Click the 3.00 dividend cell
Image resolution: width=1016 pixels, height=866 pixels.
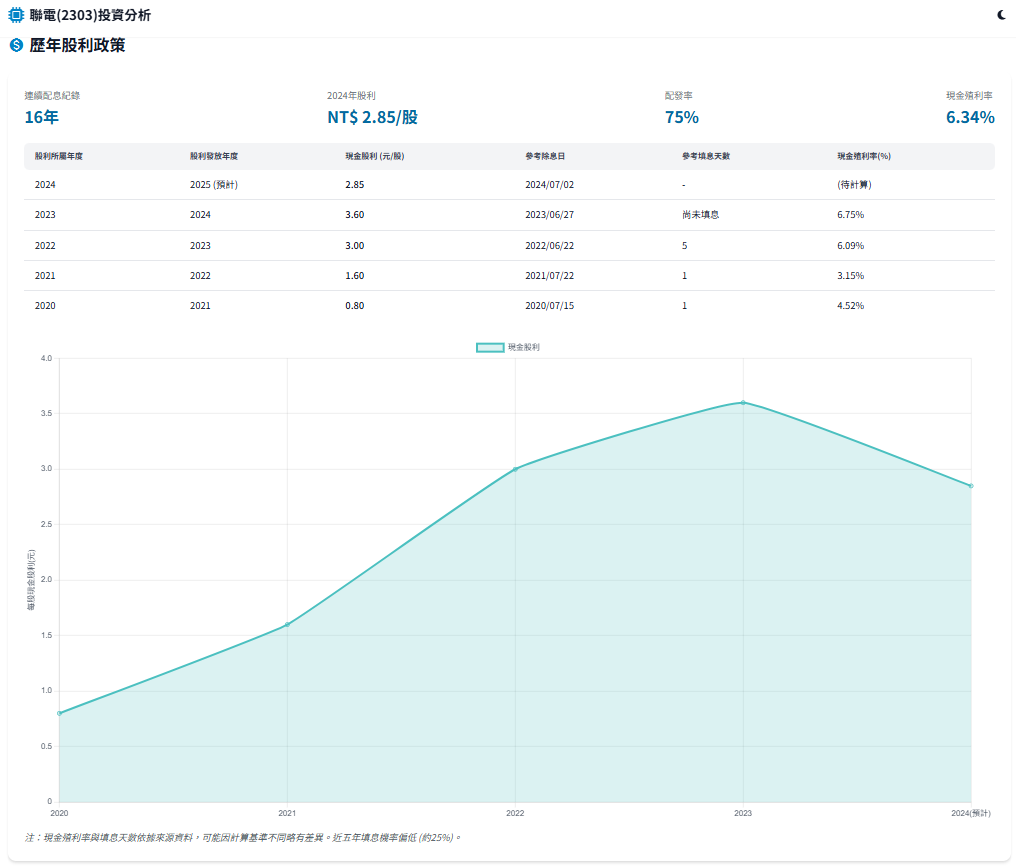[x=354, y=245]
